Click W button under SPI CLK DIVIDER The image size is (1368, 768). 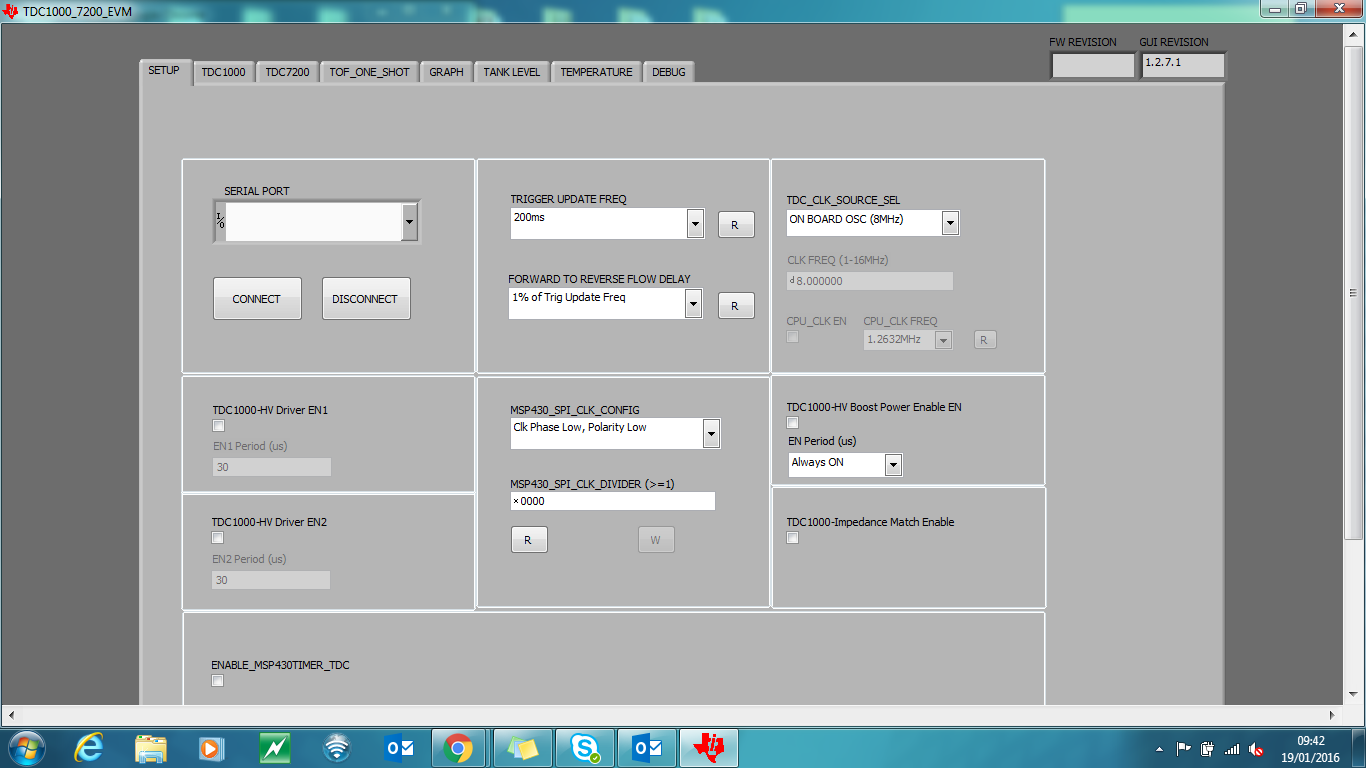[x=656, y=540]
